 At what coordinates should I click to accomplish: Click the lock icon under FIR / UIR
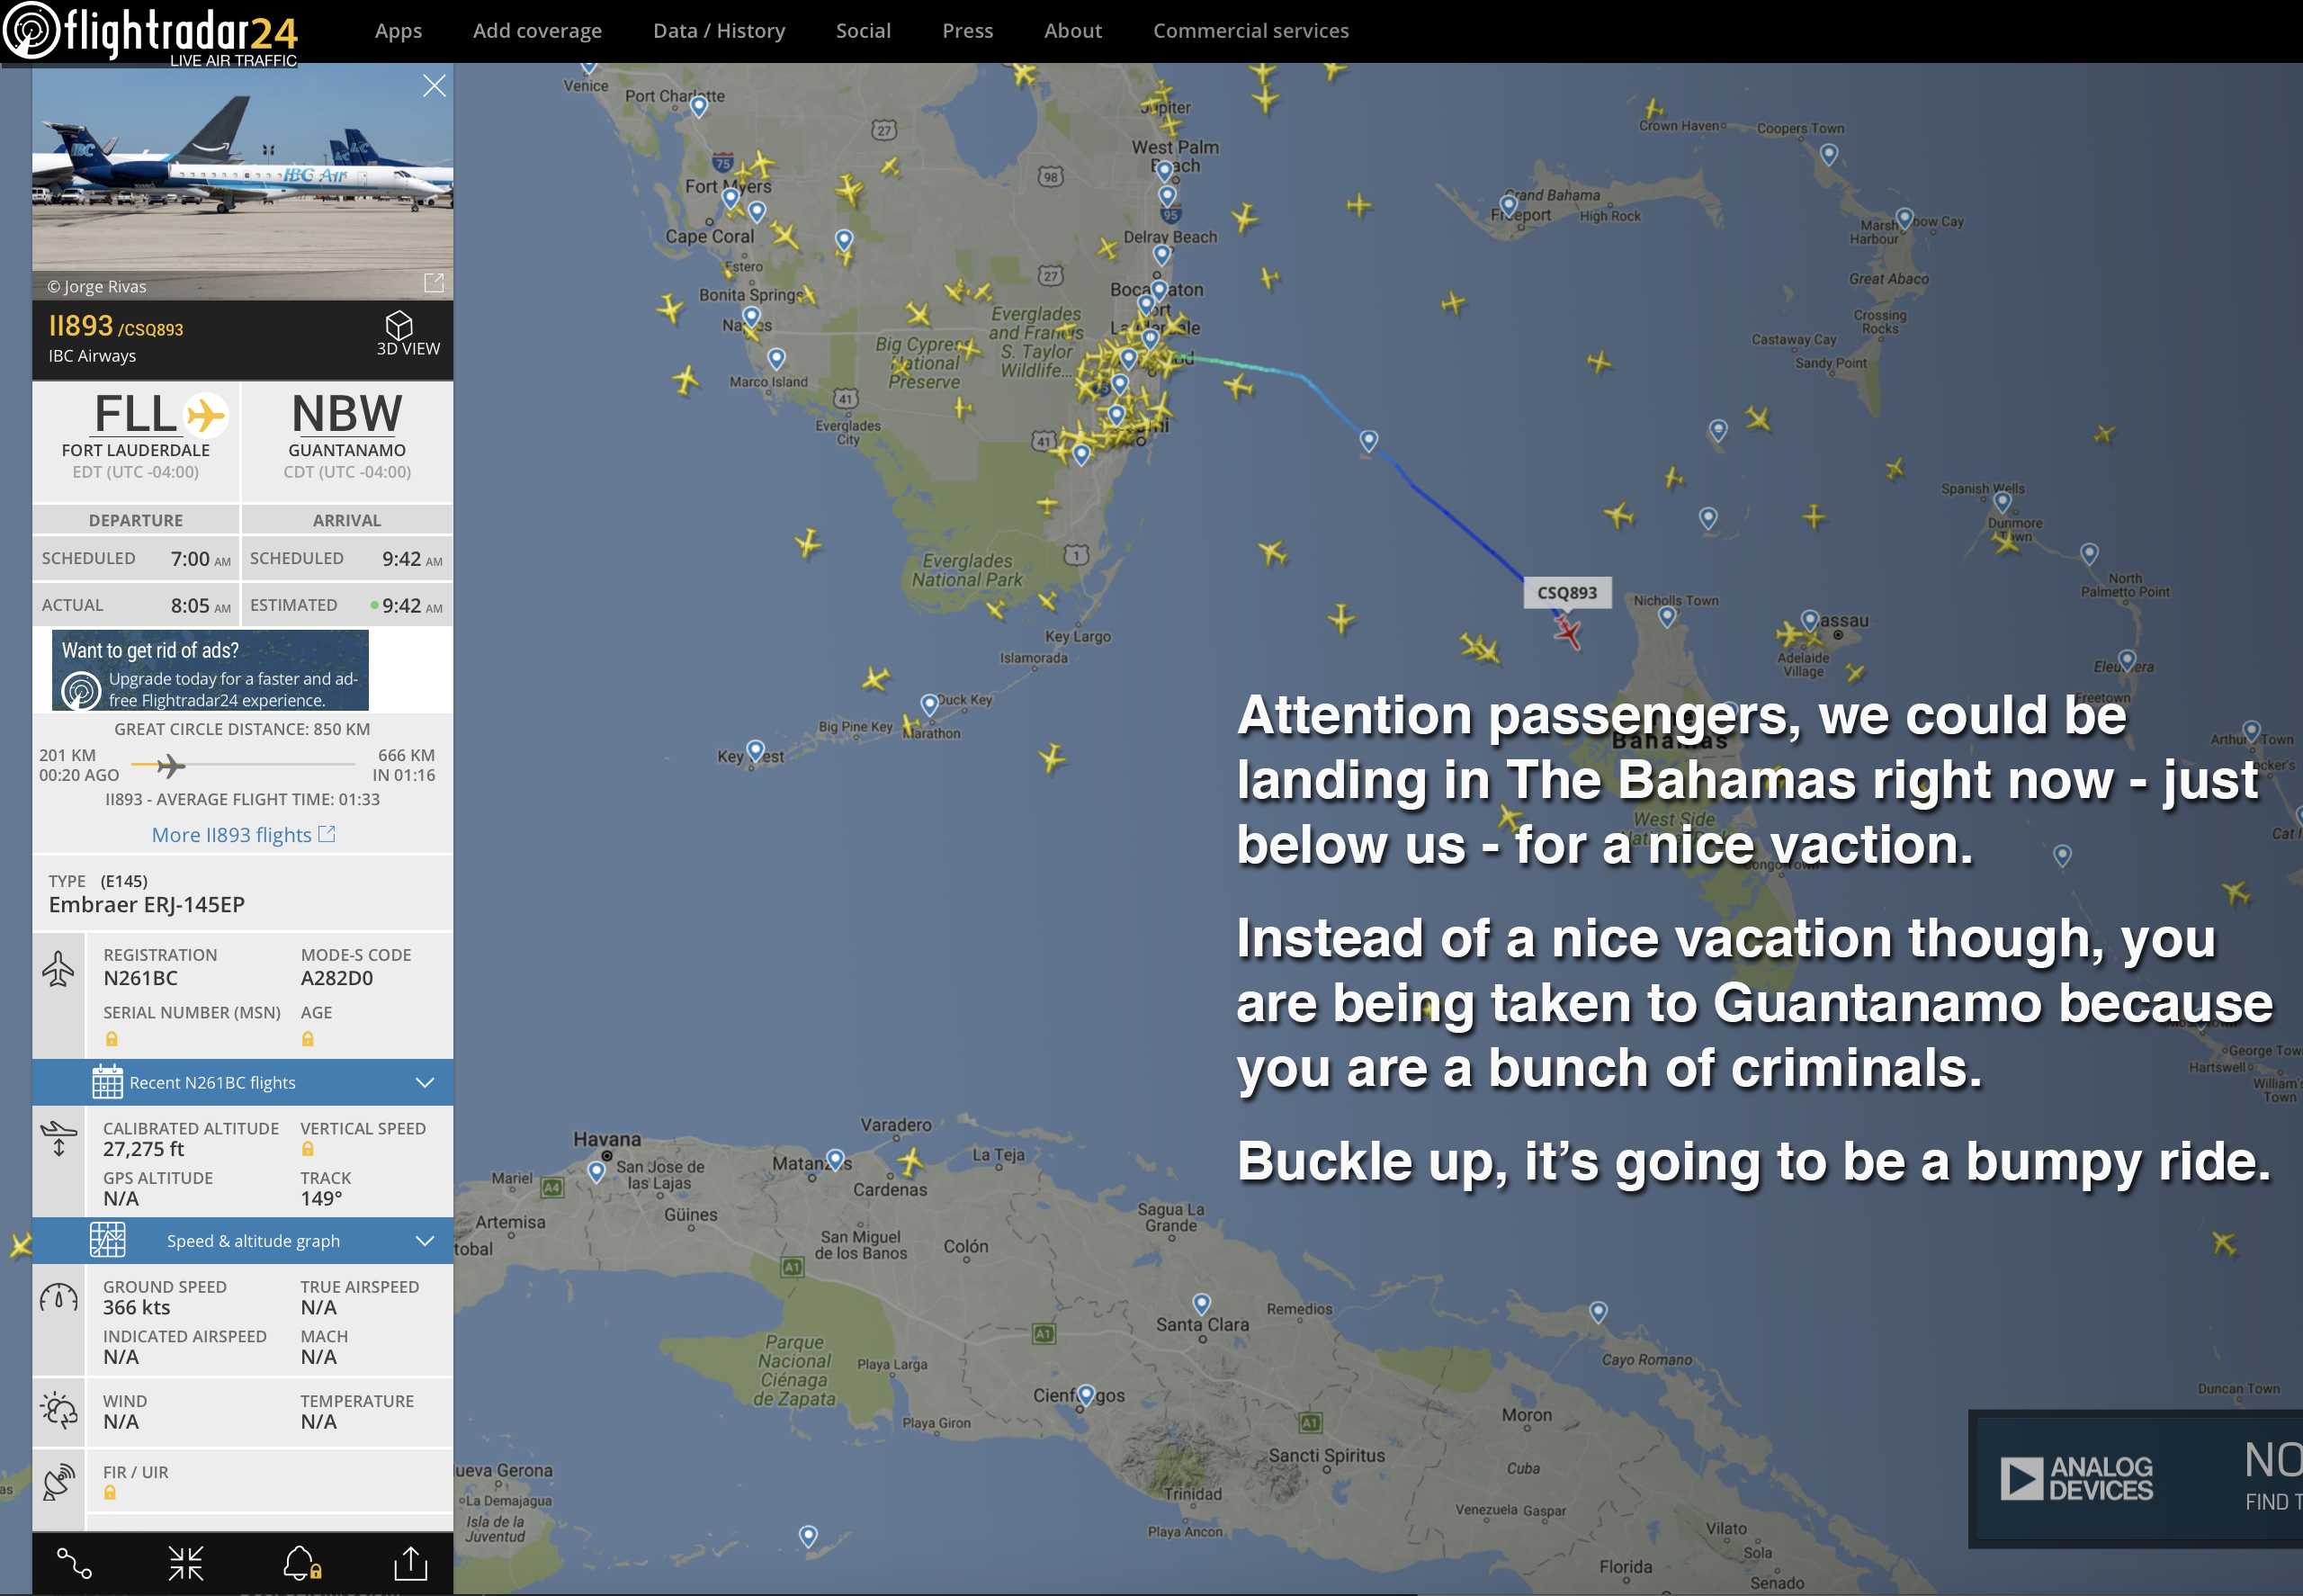(110, 1492)
